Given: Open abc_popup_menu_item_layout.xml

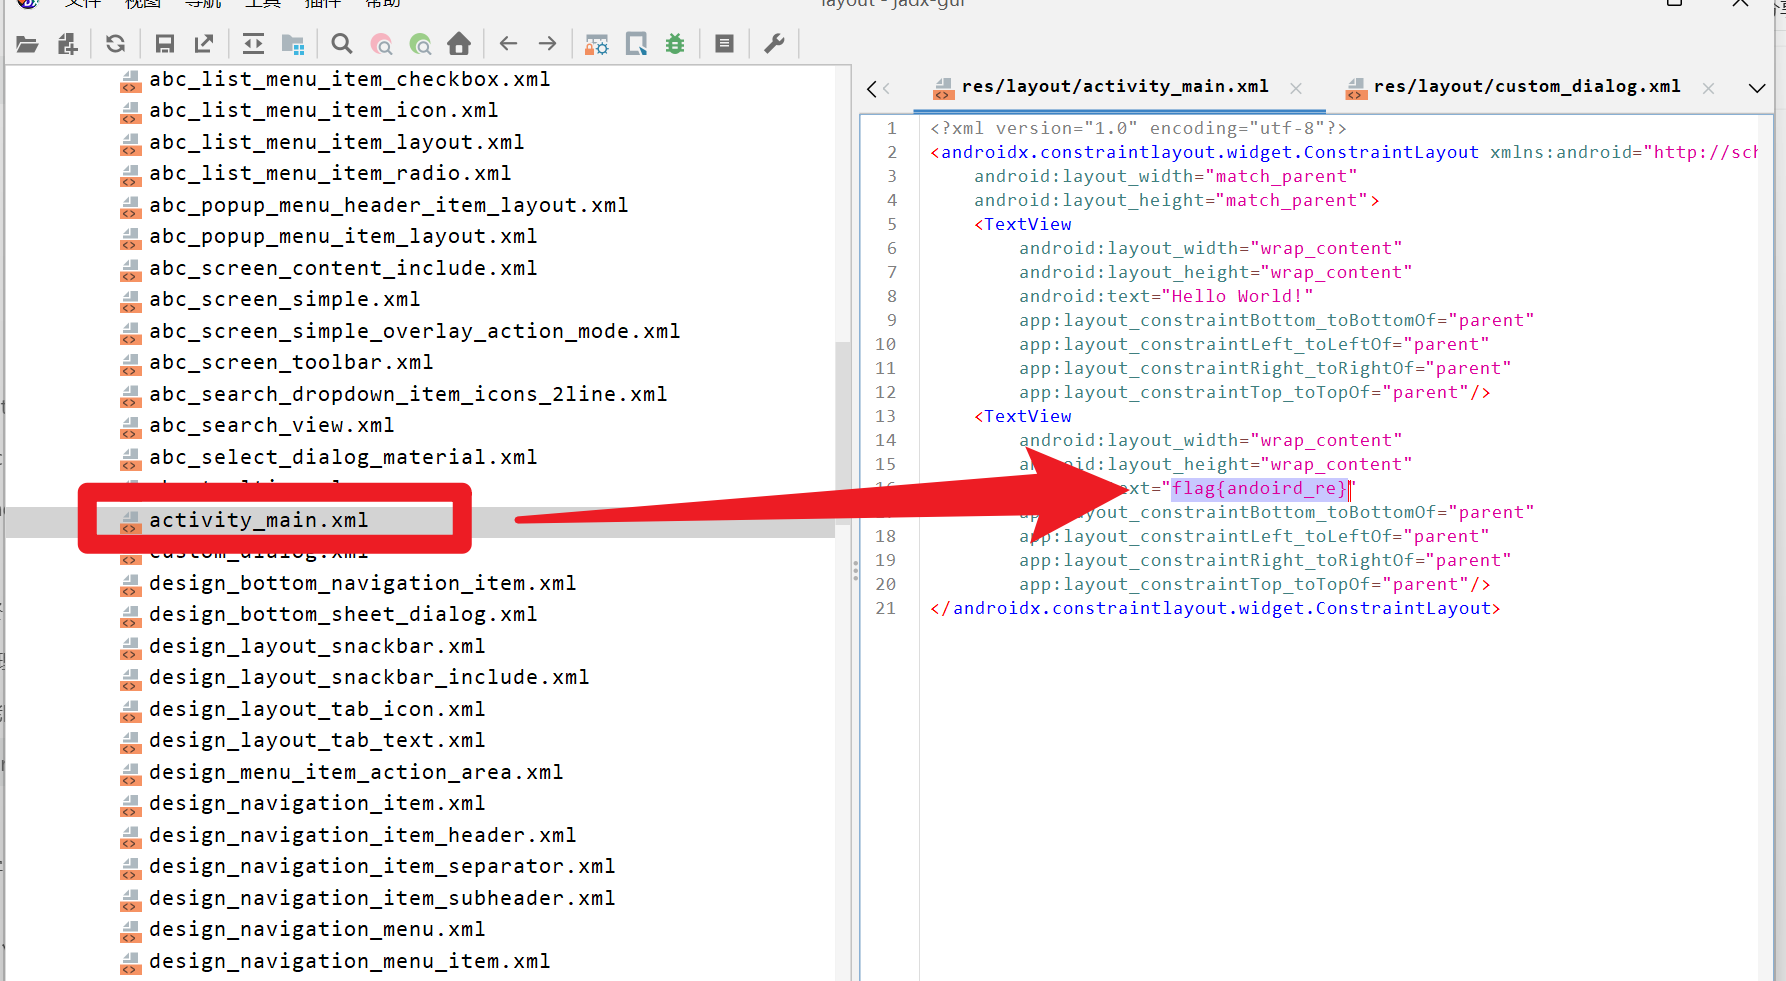Looking at the screenshot, I should (x=343, y=236).
